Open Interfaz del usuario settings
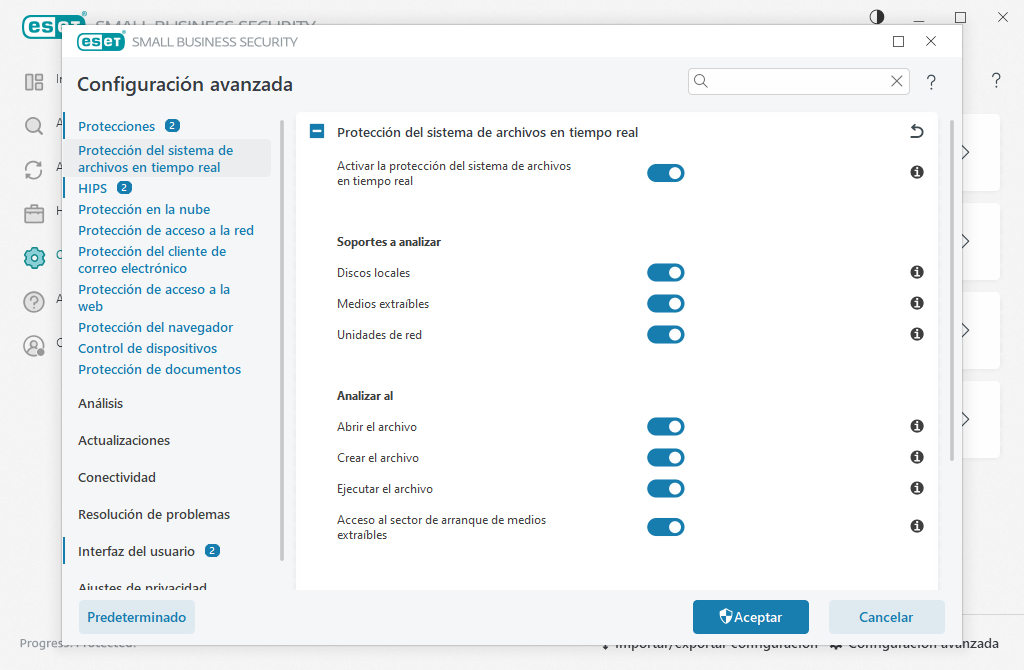This screenshot has height=670, width=1024. tap(135, 550)
